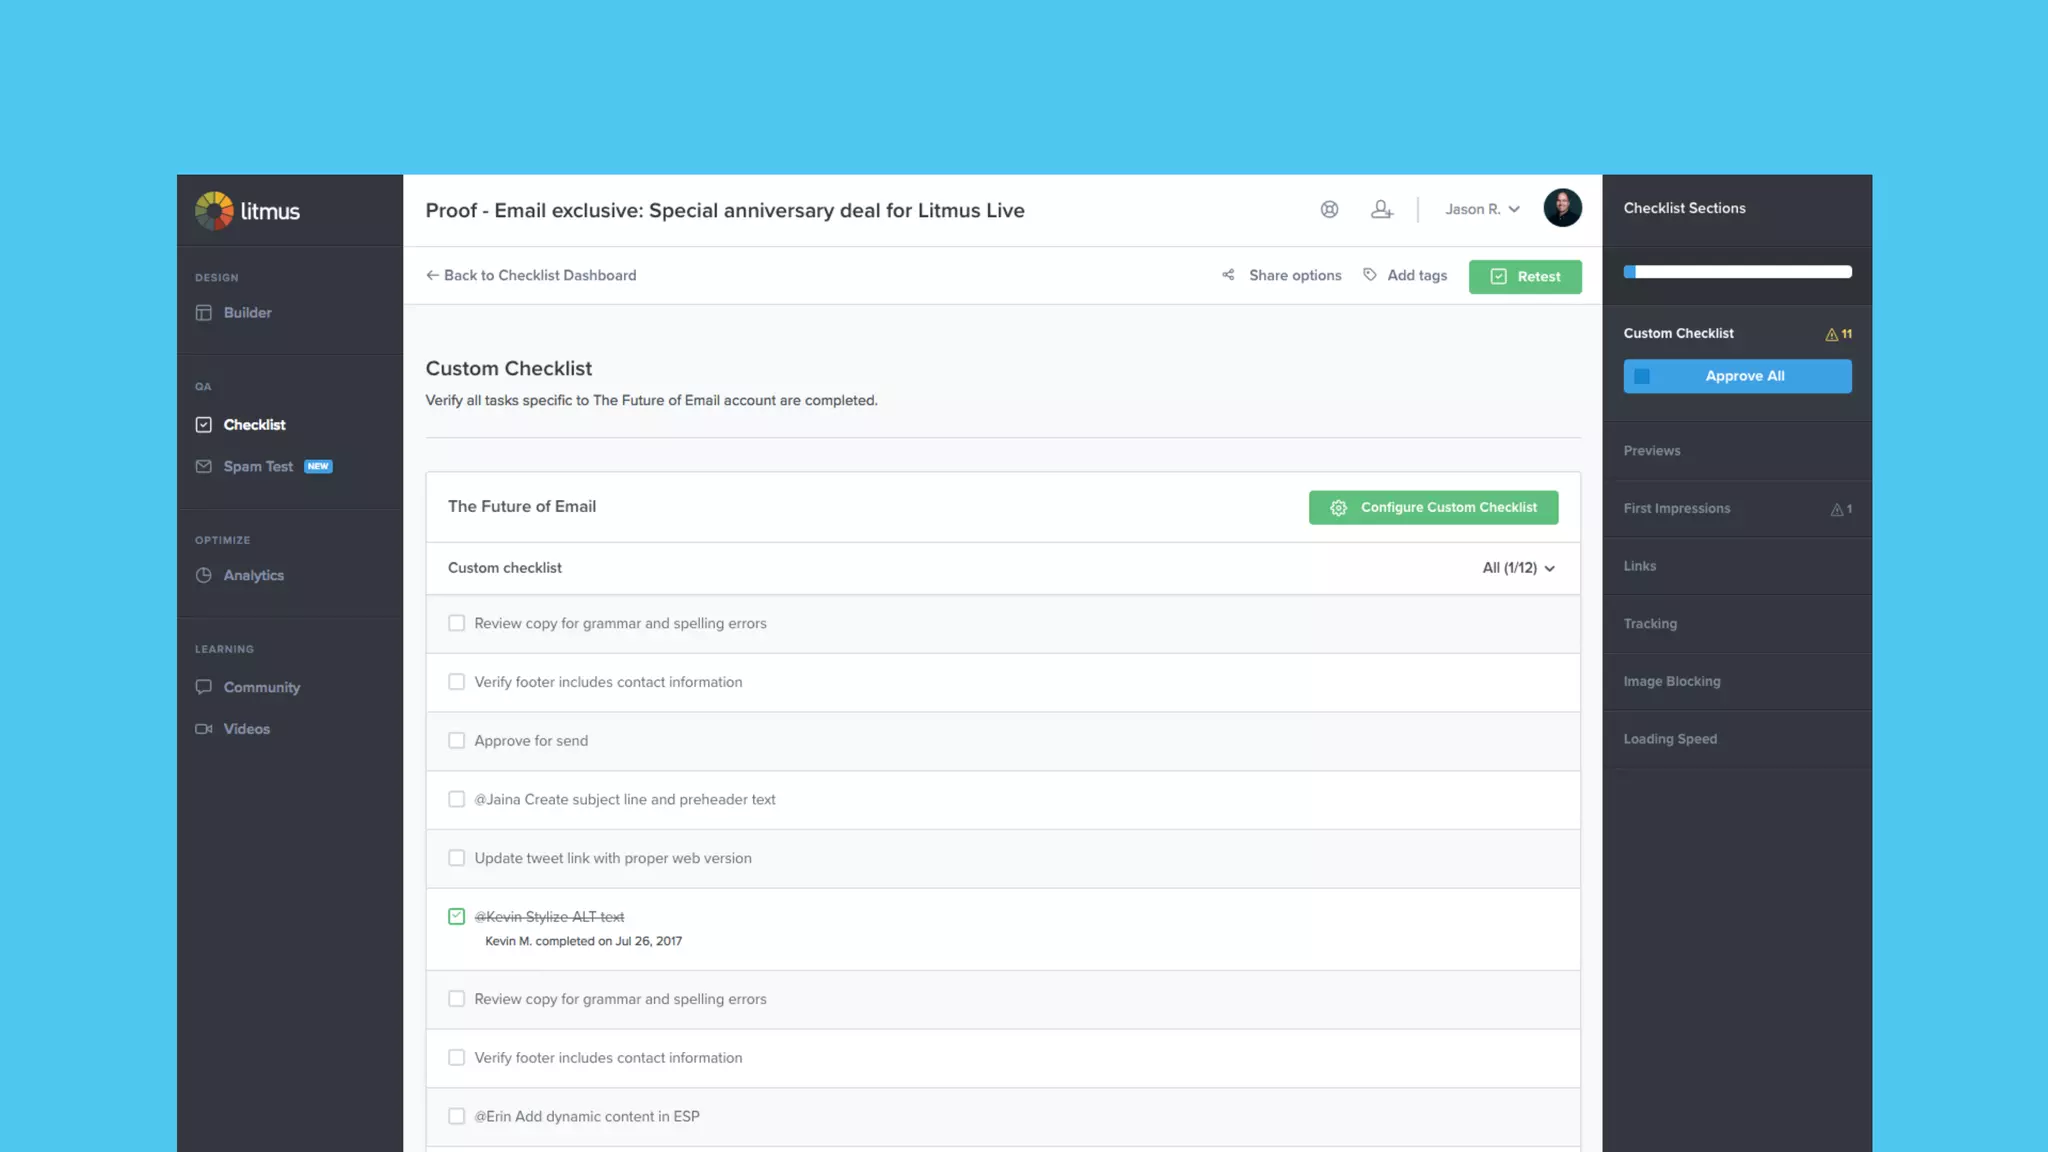
Task: Click 'Checklist Sections' panel heading
Action: click(1684, 208)
